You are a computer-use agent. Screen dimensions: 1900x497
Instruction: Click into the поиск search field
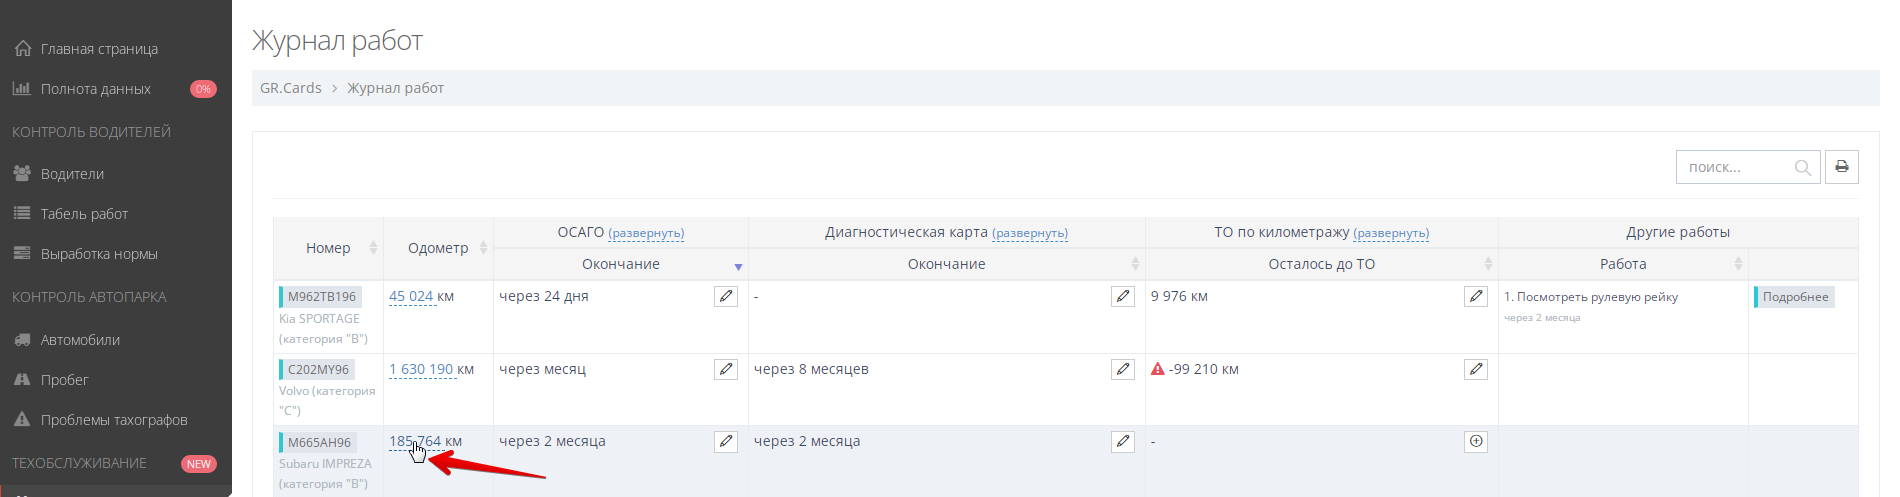pos(1735,168)
